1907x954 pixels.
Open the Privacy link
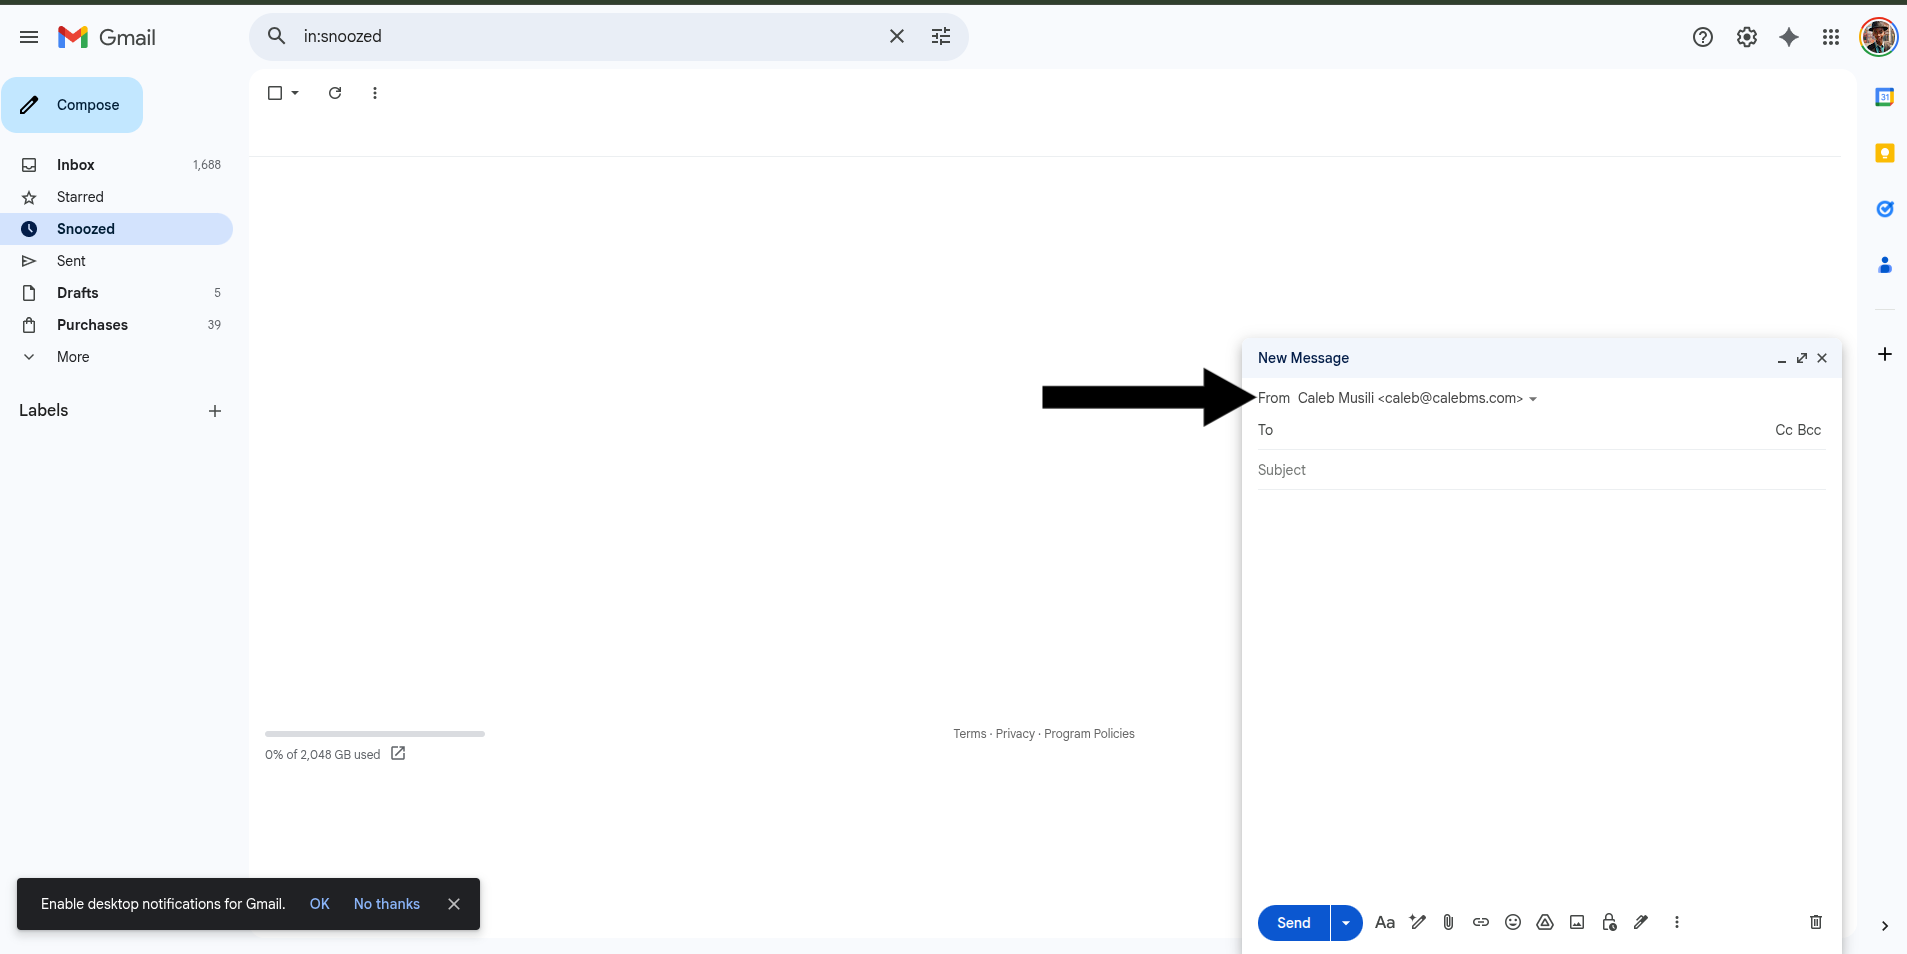coord(1015,734)
